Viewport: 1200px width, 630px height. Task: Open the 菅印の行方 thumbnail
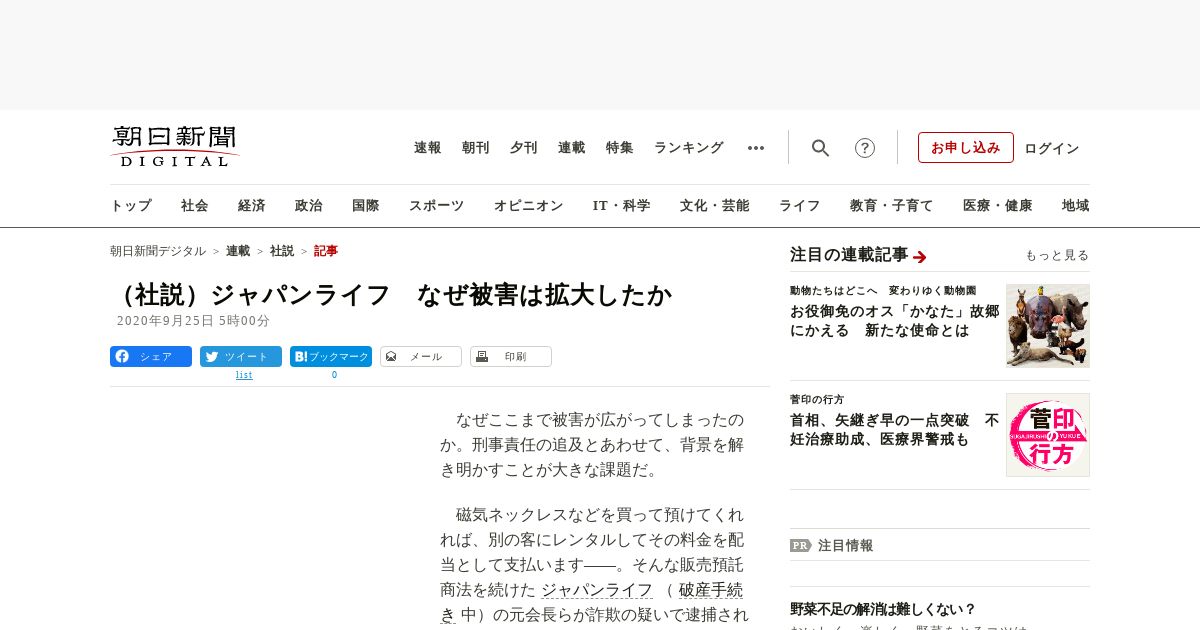pos(1048,435)
